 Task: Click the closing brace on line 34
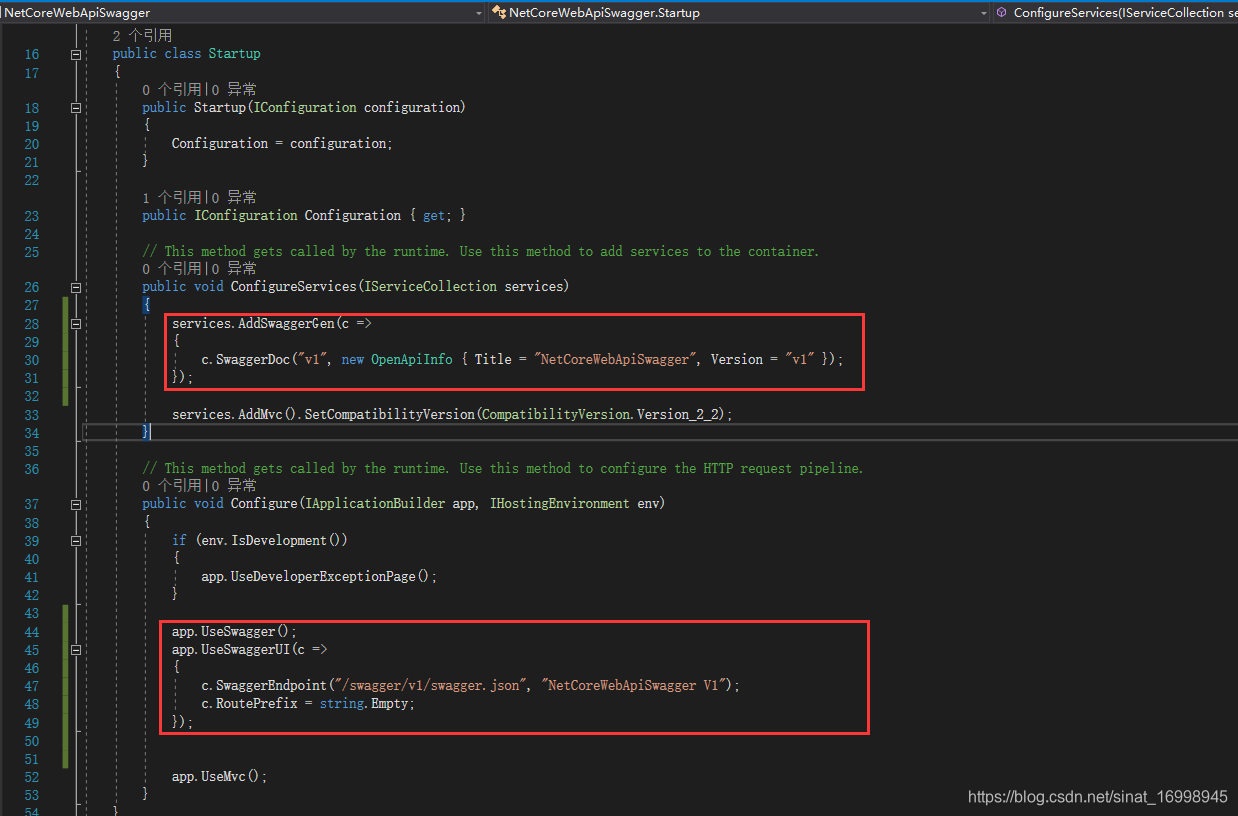(146, 431)
